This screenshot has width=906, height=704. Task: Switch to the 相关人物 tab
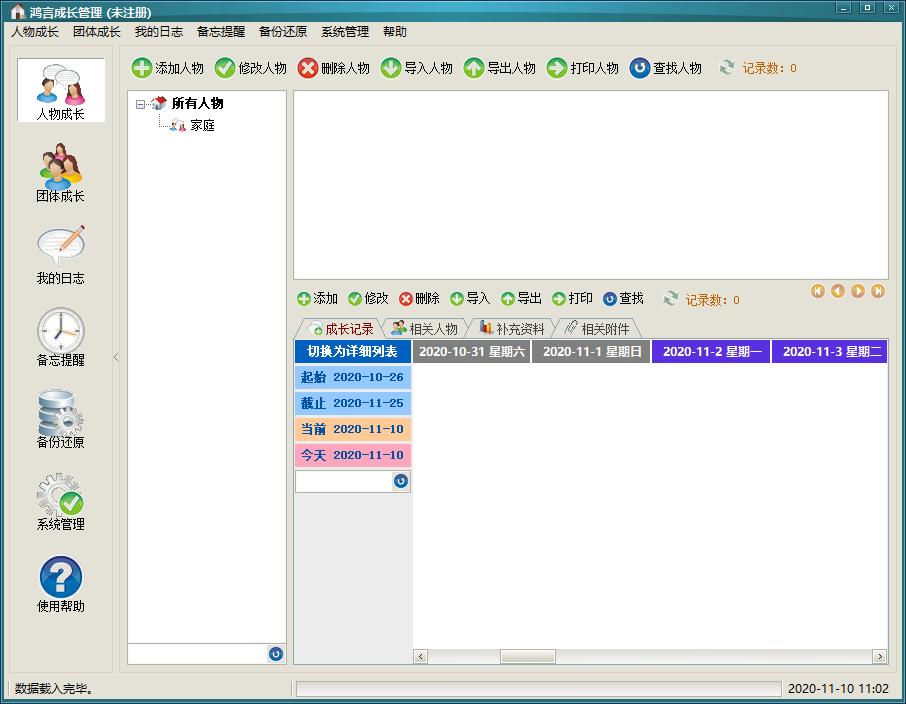point(425,329)
